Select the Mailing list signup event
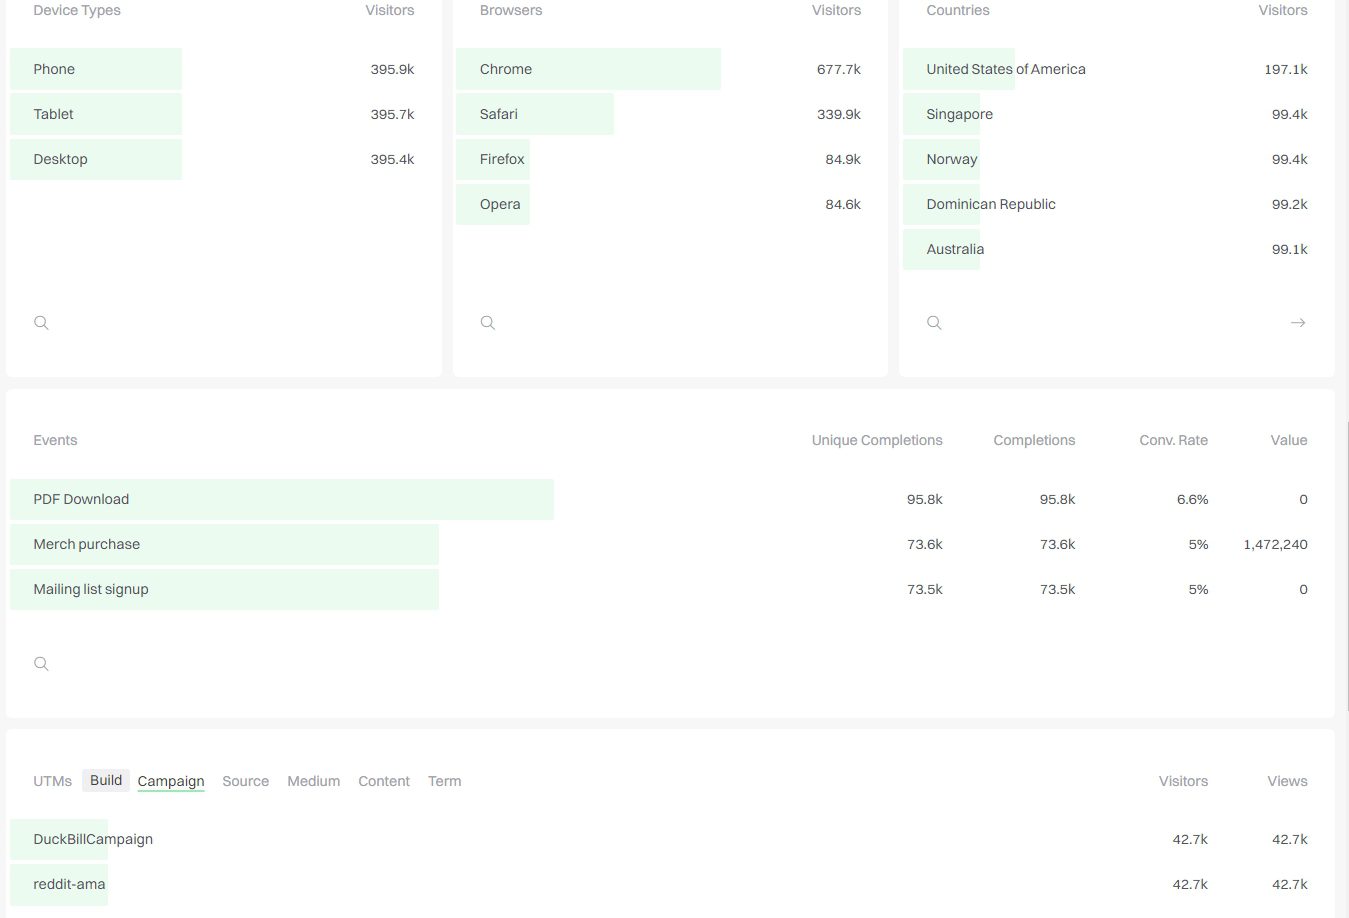The height and width of the screenshot is (918, 1349). (x=670, y=589)
